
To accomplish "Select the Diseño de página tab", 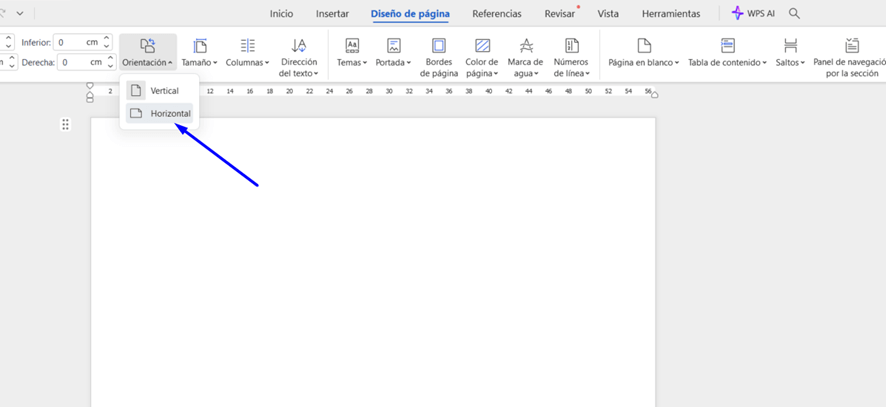I will pos(410,14).
